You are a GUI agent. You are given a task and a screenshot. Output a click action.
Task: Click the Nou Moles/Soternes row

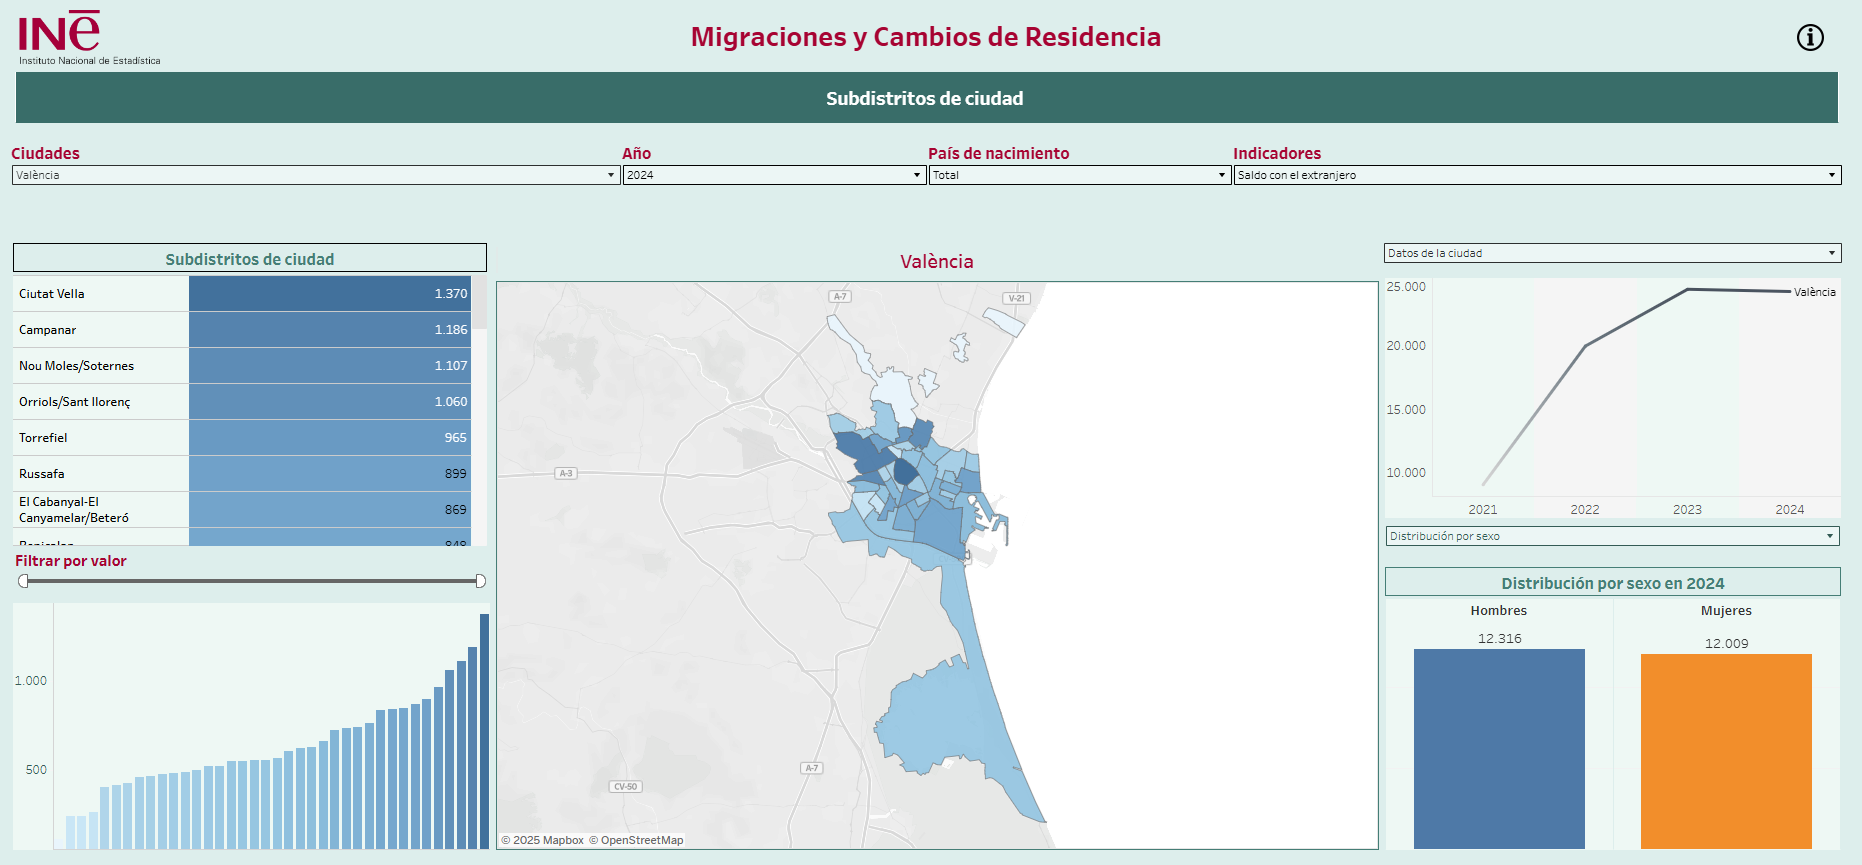[x=100, y=366]
